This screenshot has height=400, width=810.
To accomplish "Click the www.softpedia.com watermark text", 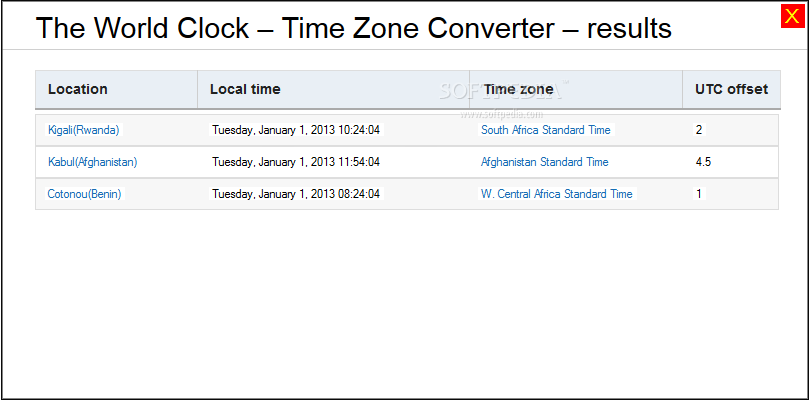I will click(x=501, y=114).
